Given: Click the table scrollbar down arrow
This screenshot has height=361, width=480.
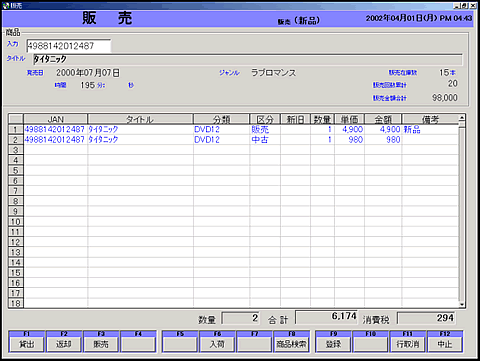Looking at the screenshot, I should (x=462, y=304).
